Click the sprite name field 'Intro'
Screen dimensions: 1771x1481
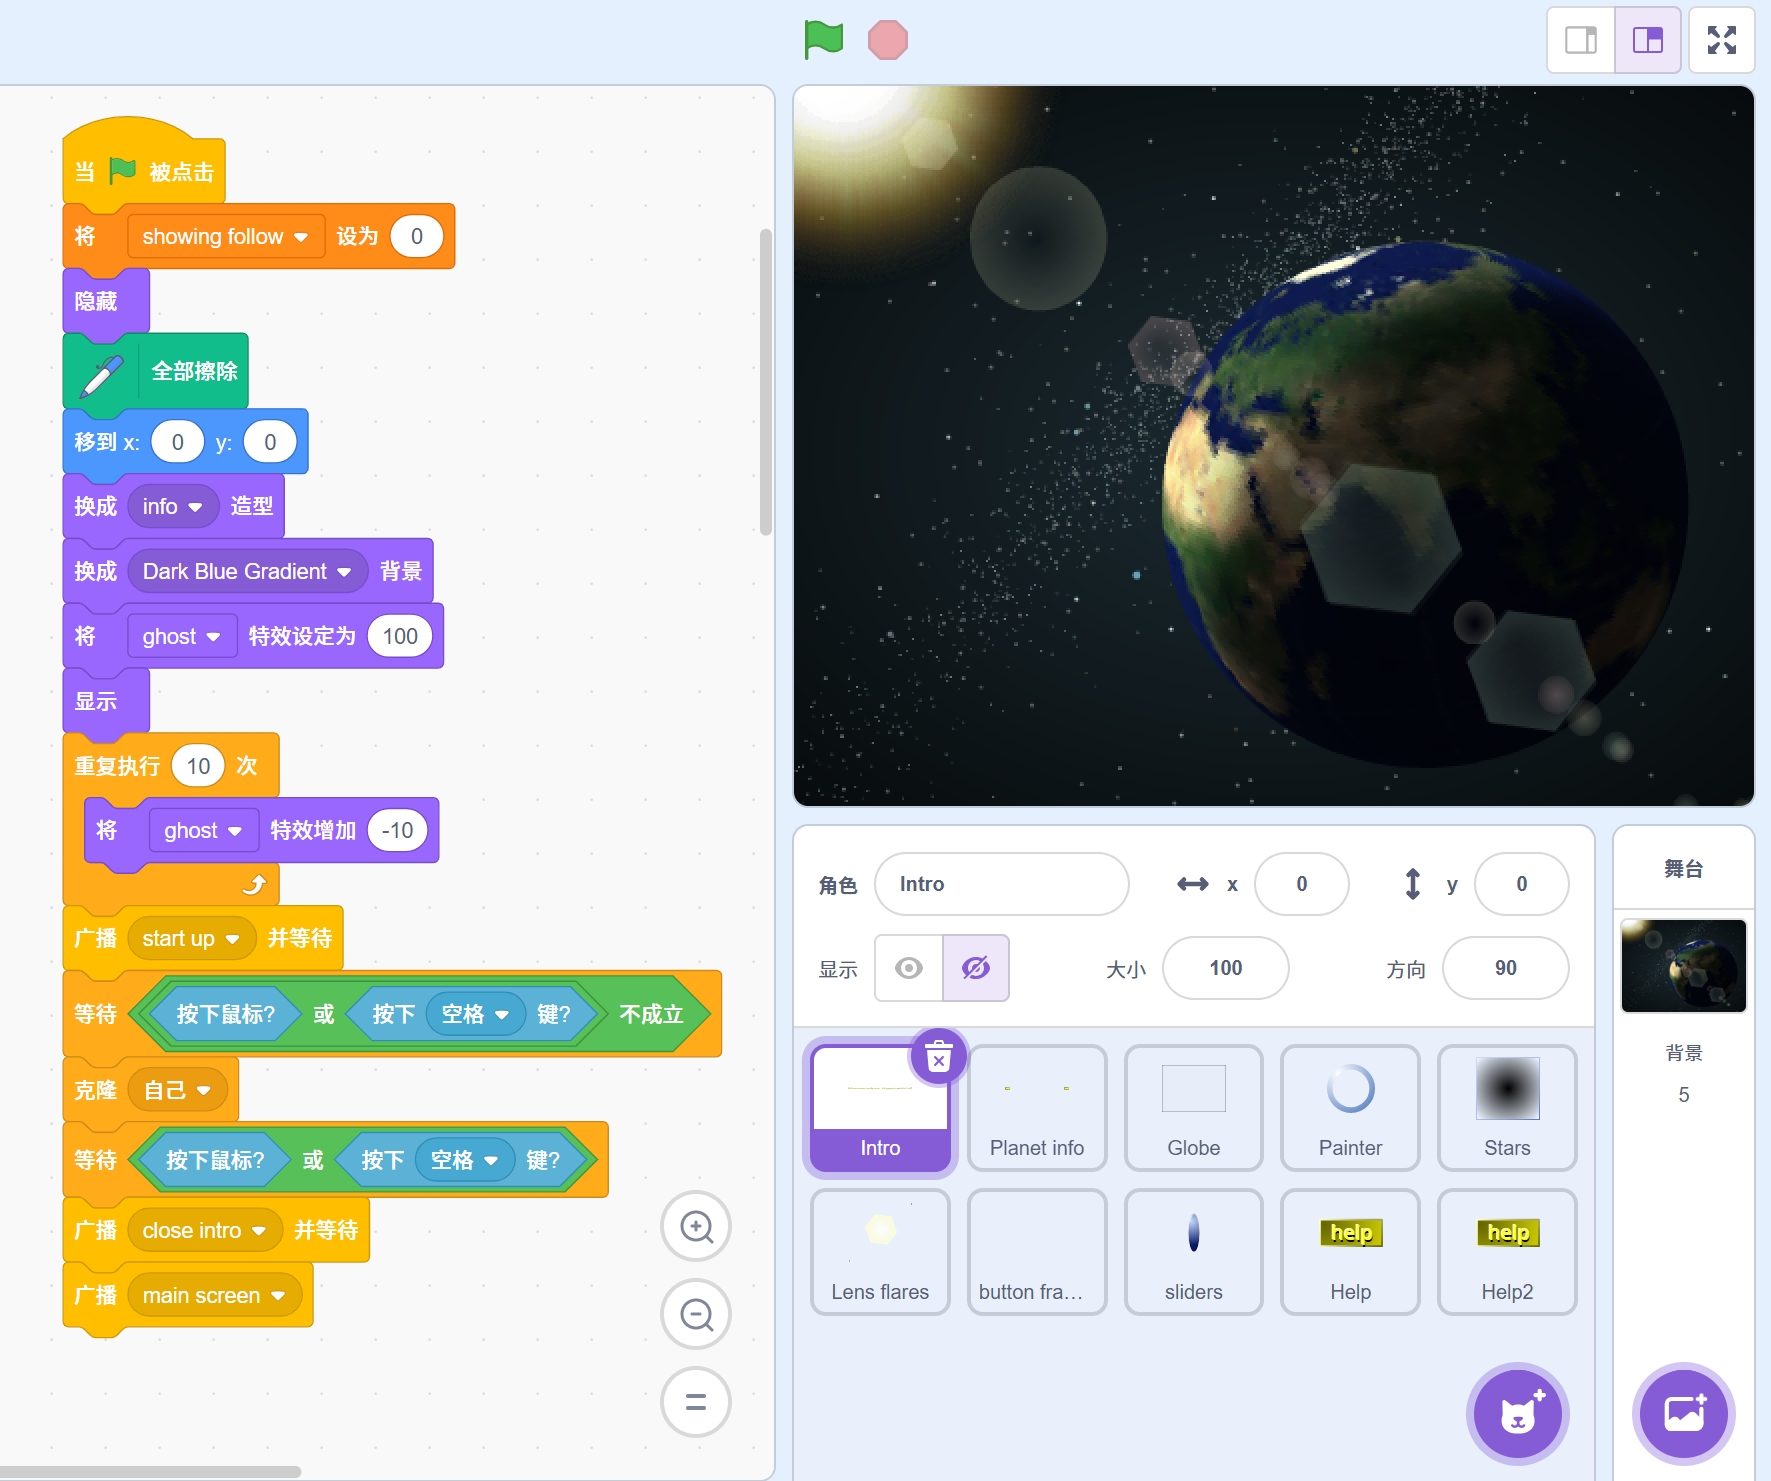pos(1001,884)
